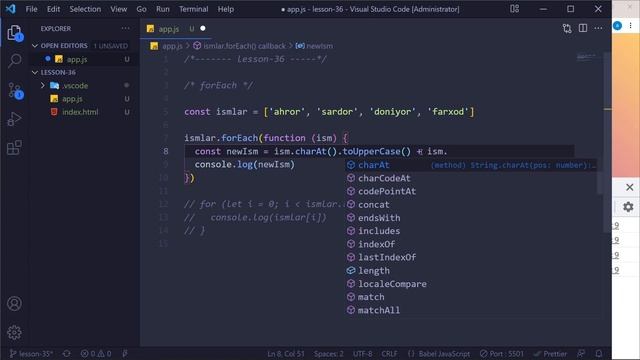Open app.js under OPEN EDITORS
This screenshot has width=640, height=360.
point(77,59)
